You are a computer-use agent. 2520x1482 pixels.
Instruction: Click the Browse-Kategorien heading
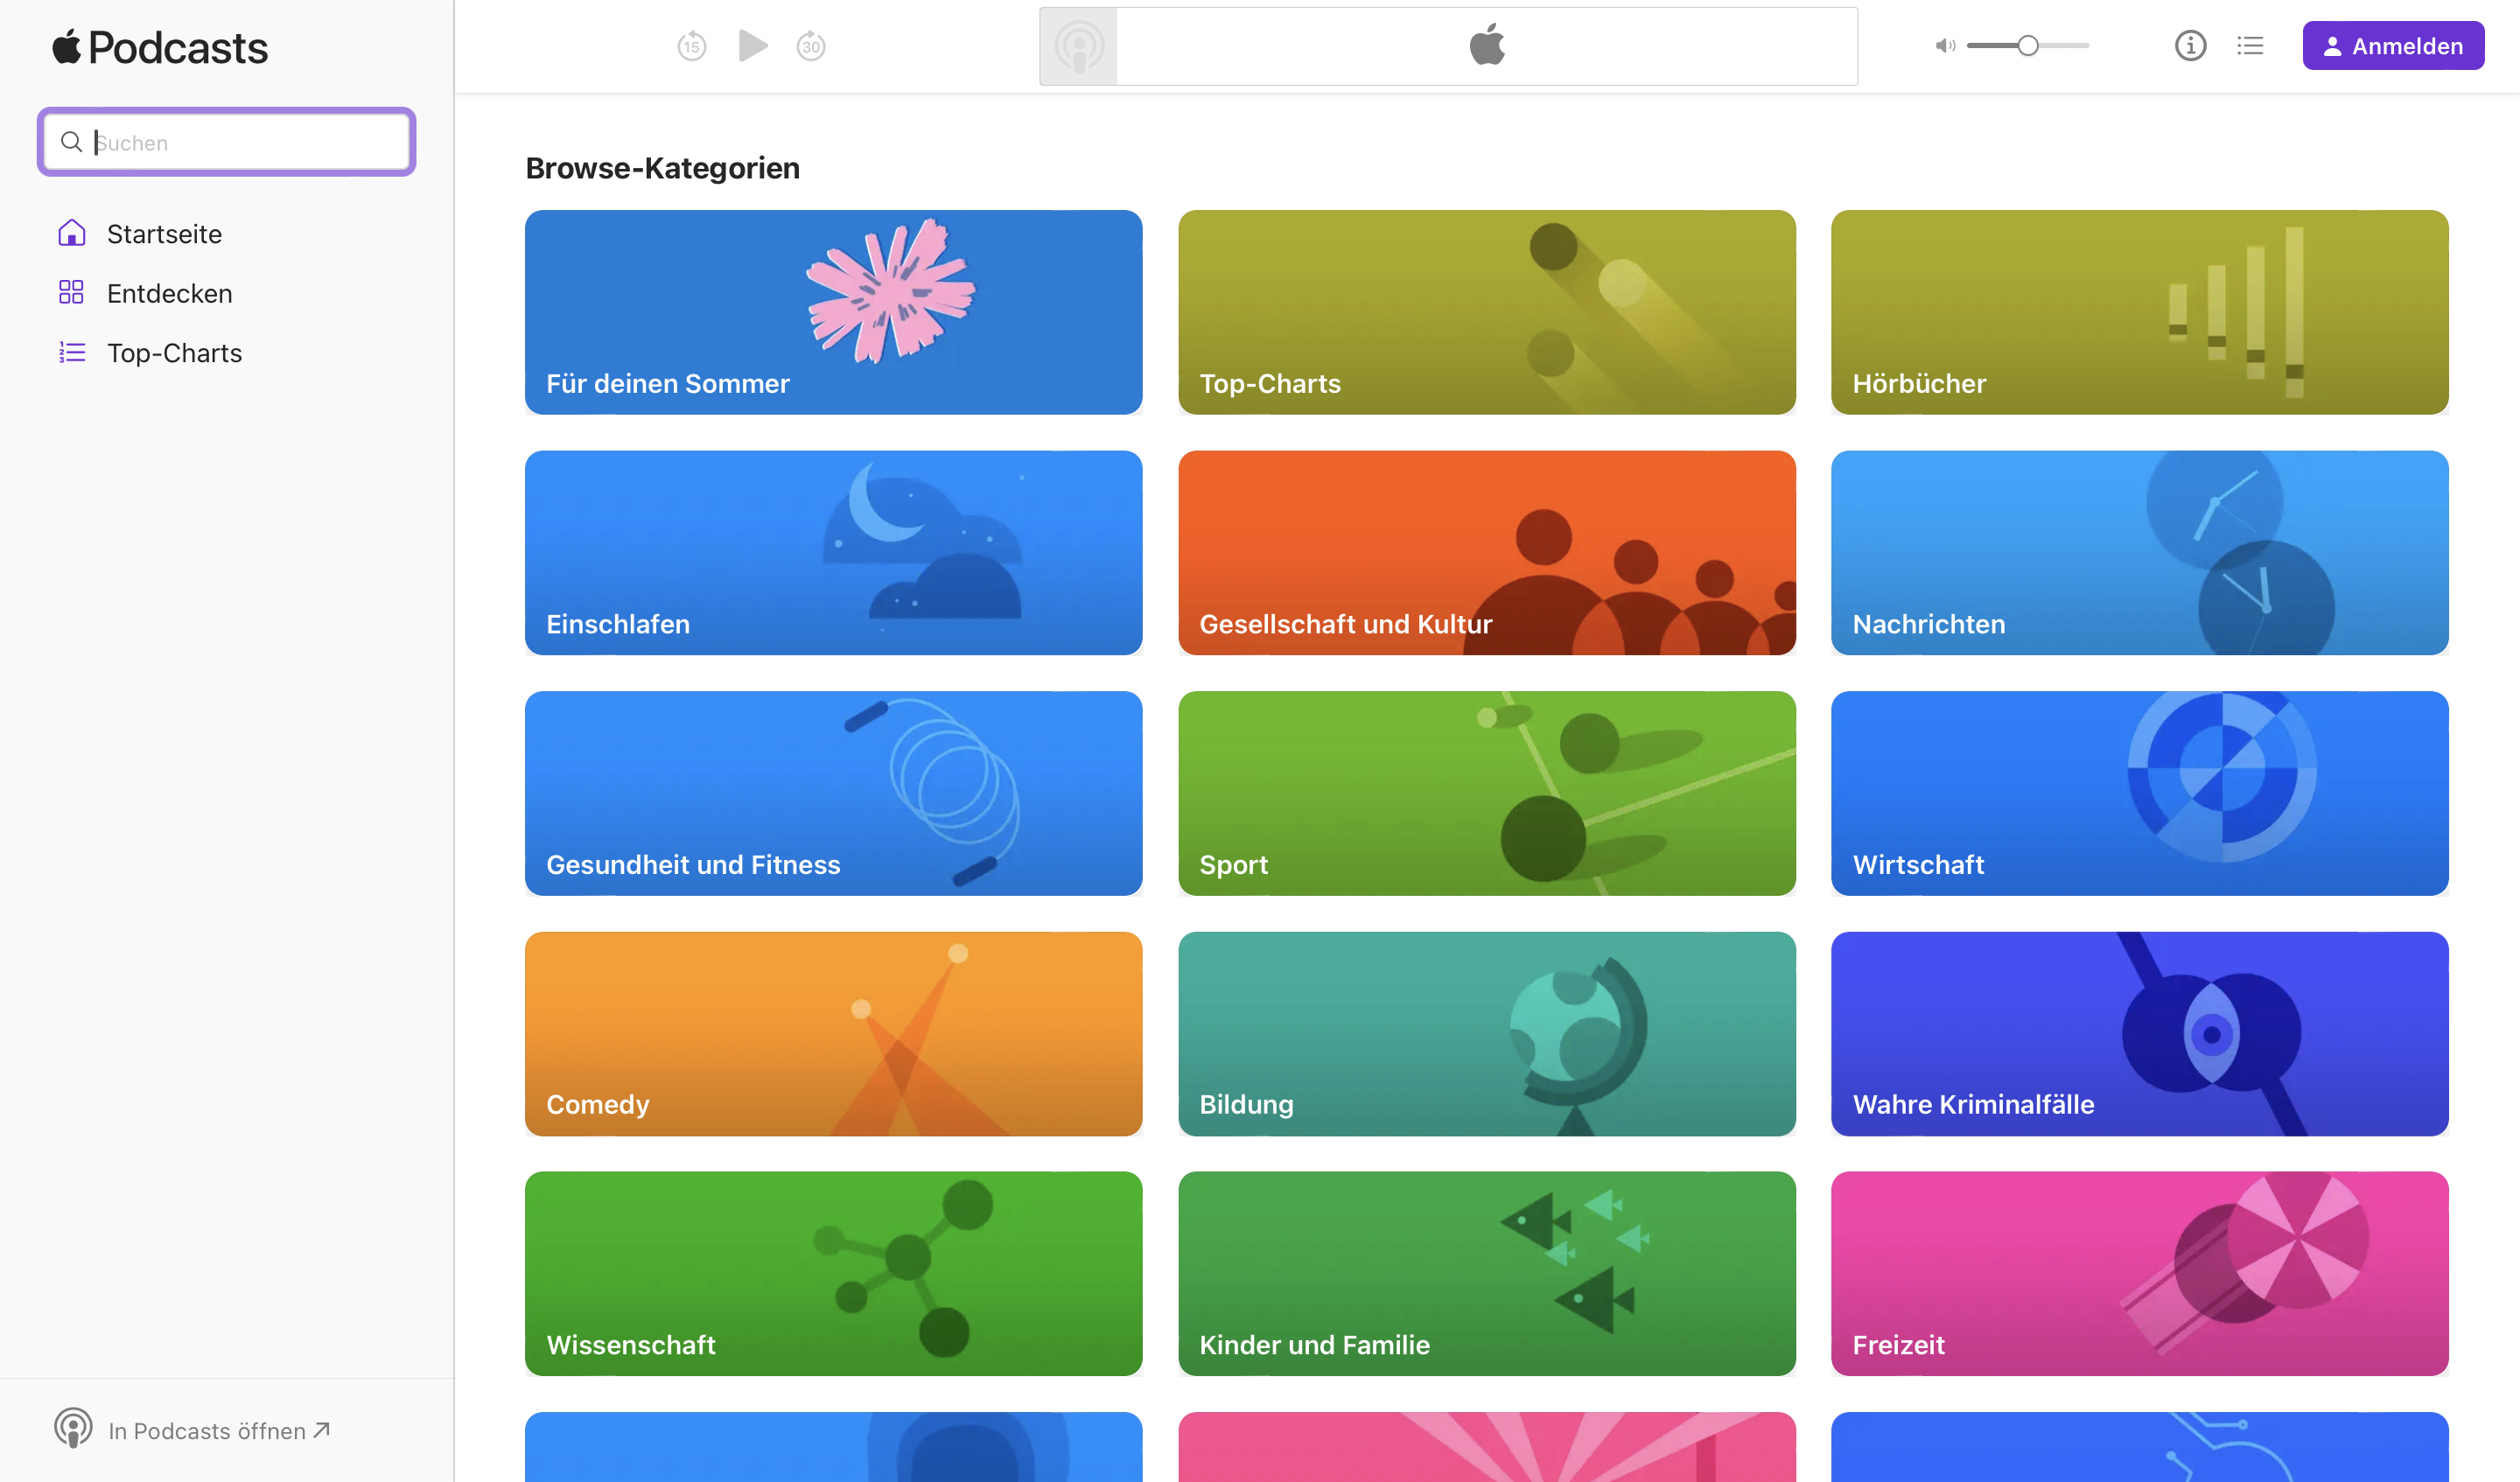pyautogui.click(x=662, y=168)
